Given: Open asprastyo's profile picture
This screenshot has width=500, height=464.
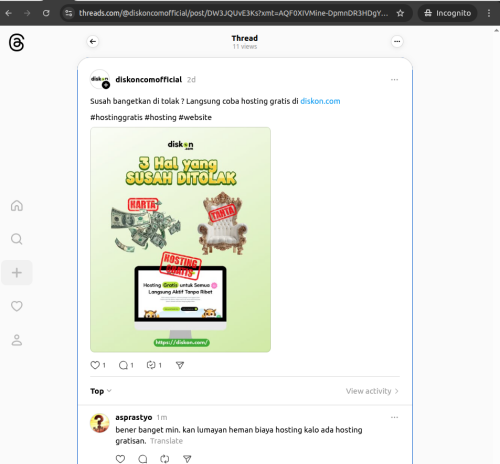Looking at the screenshot, I should (x=100, y=423).
